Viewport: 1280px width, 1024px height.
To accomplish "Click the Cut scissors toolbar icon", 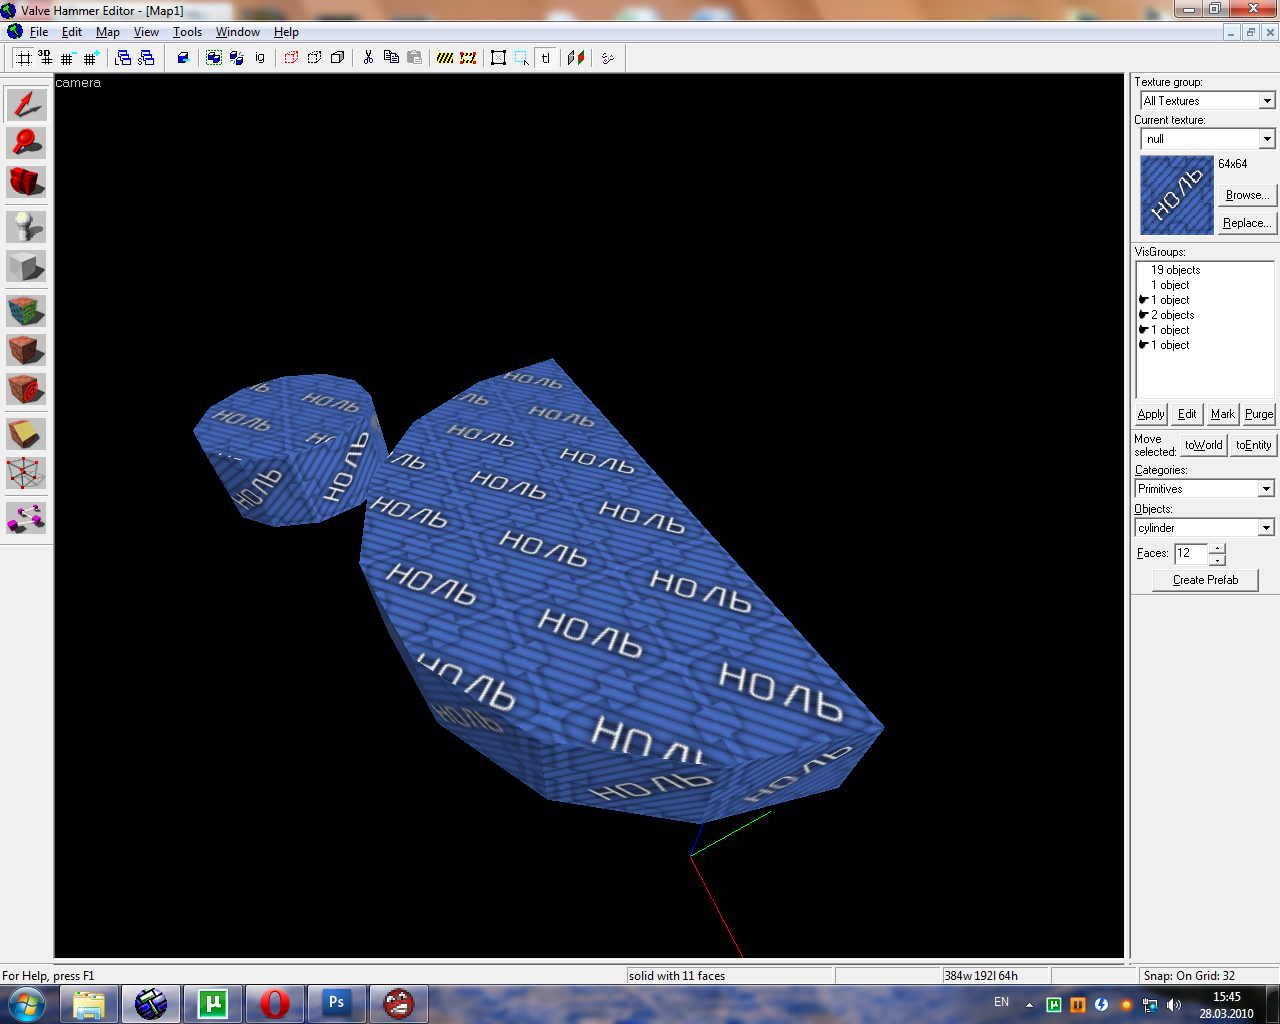I will [x=368, y=58].
